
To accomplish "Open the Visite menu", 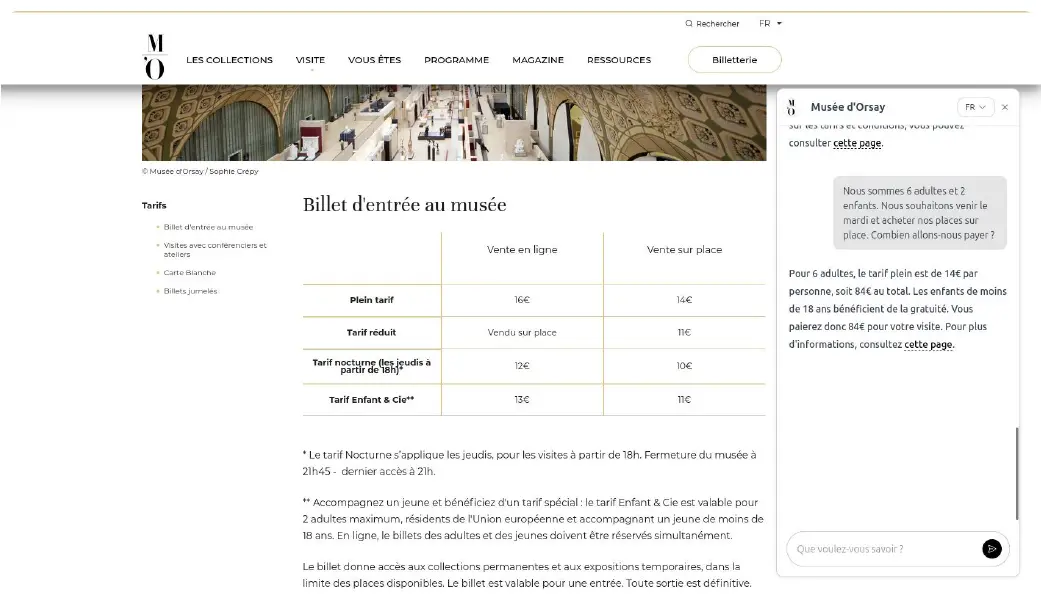I will pos(310,60).
